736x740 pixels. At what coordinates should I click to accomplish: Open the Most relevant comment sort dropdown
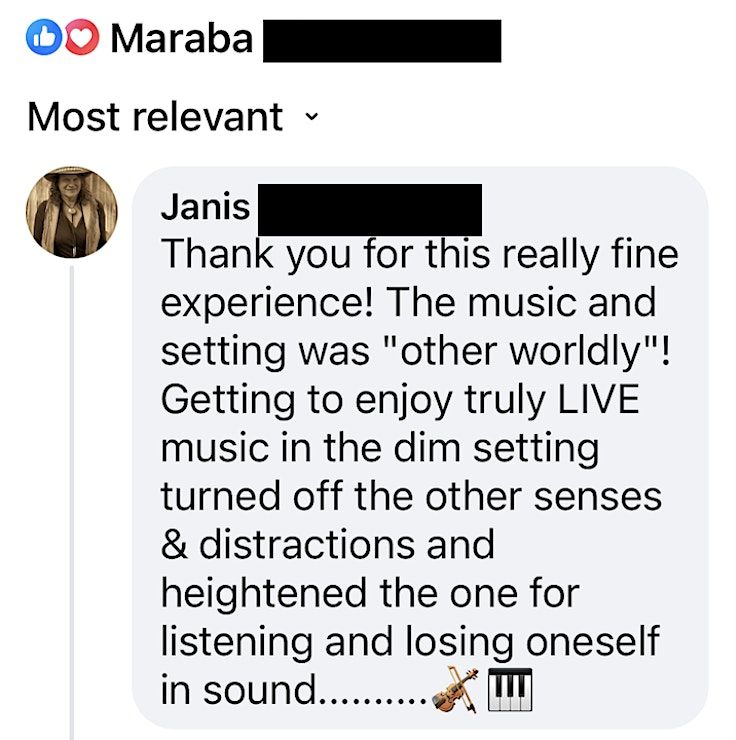[173, 117]
